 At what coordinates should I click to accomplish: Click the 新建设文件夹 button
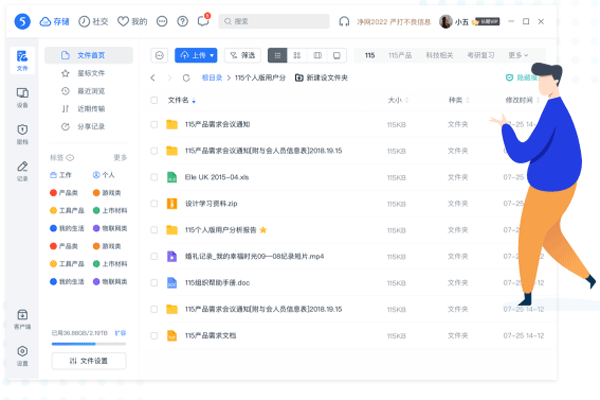(x=321, y=77)
